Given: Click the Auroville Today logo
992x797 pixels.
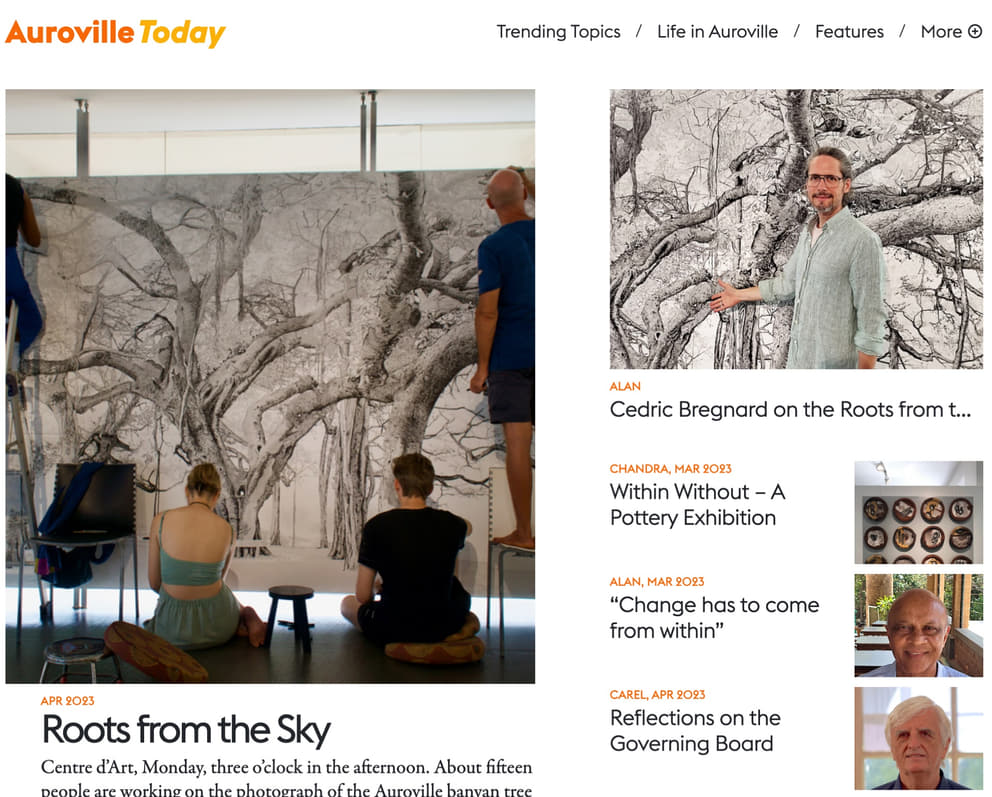Looking at the screenshot, I should tap(115, 33).
